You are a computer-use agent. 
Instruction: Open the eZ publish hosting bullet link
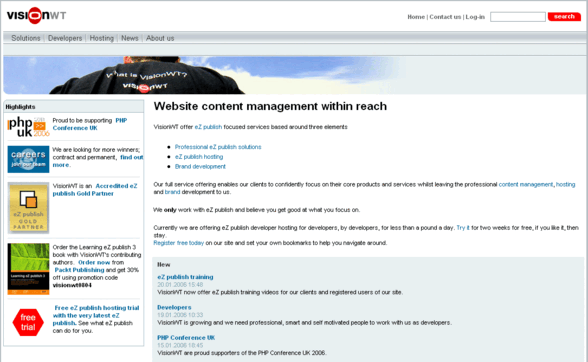point(199,156)
